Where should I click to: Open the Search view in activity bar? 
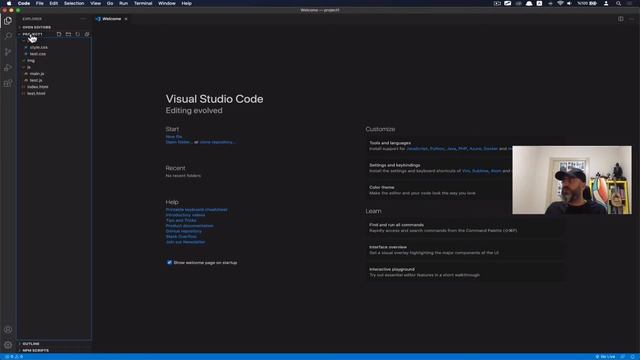[x=8, y=36]
